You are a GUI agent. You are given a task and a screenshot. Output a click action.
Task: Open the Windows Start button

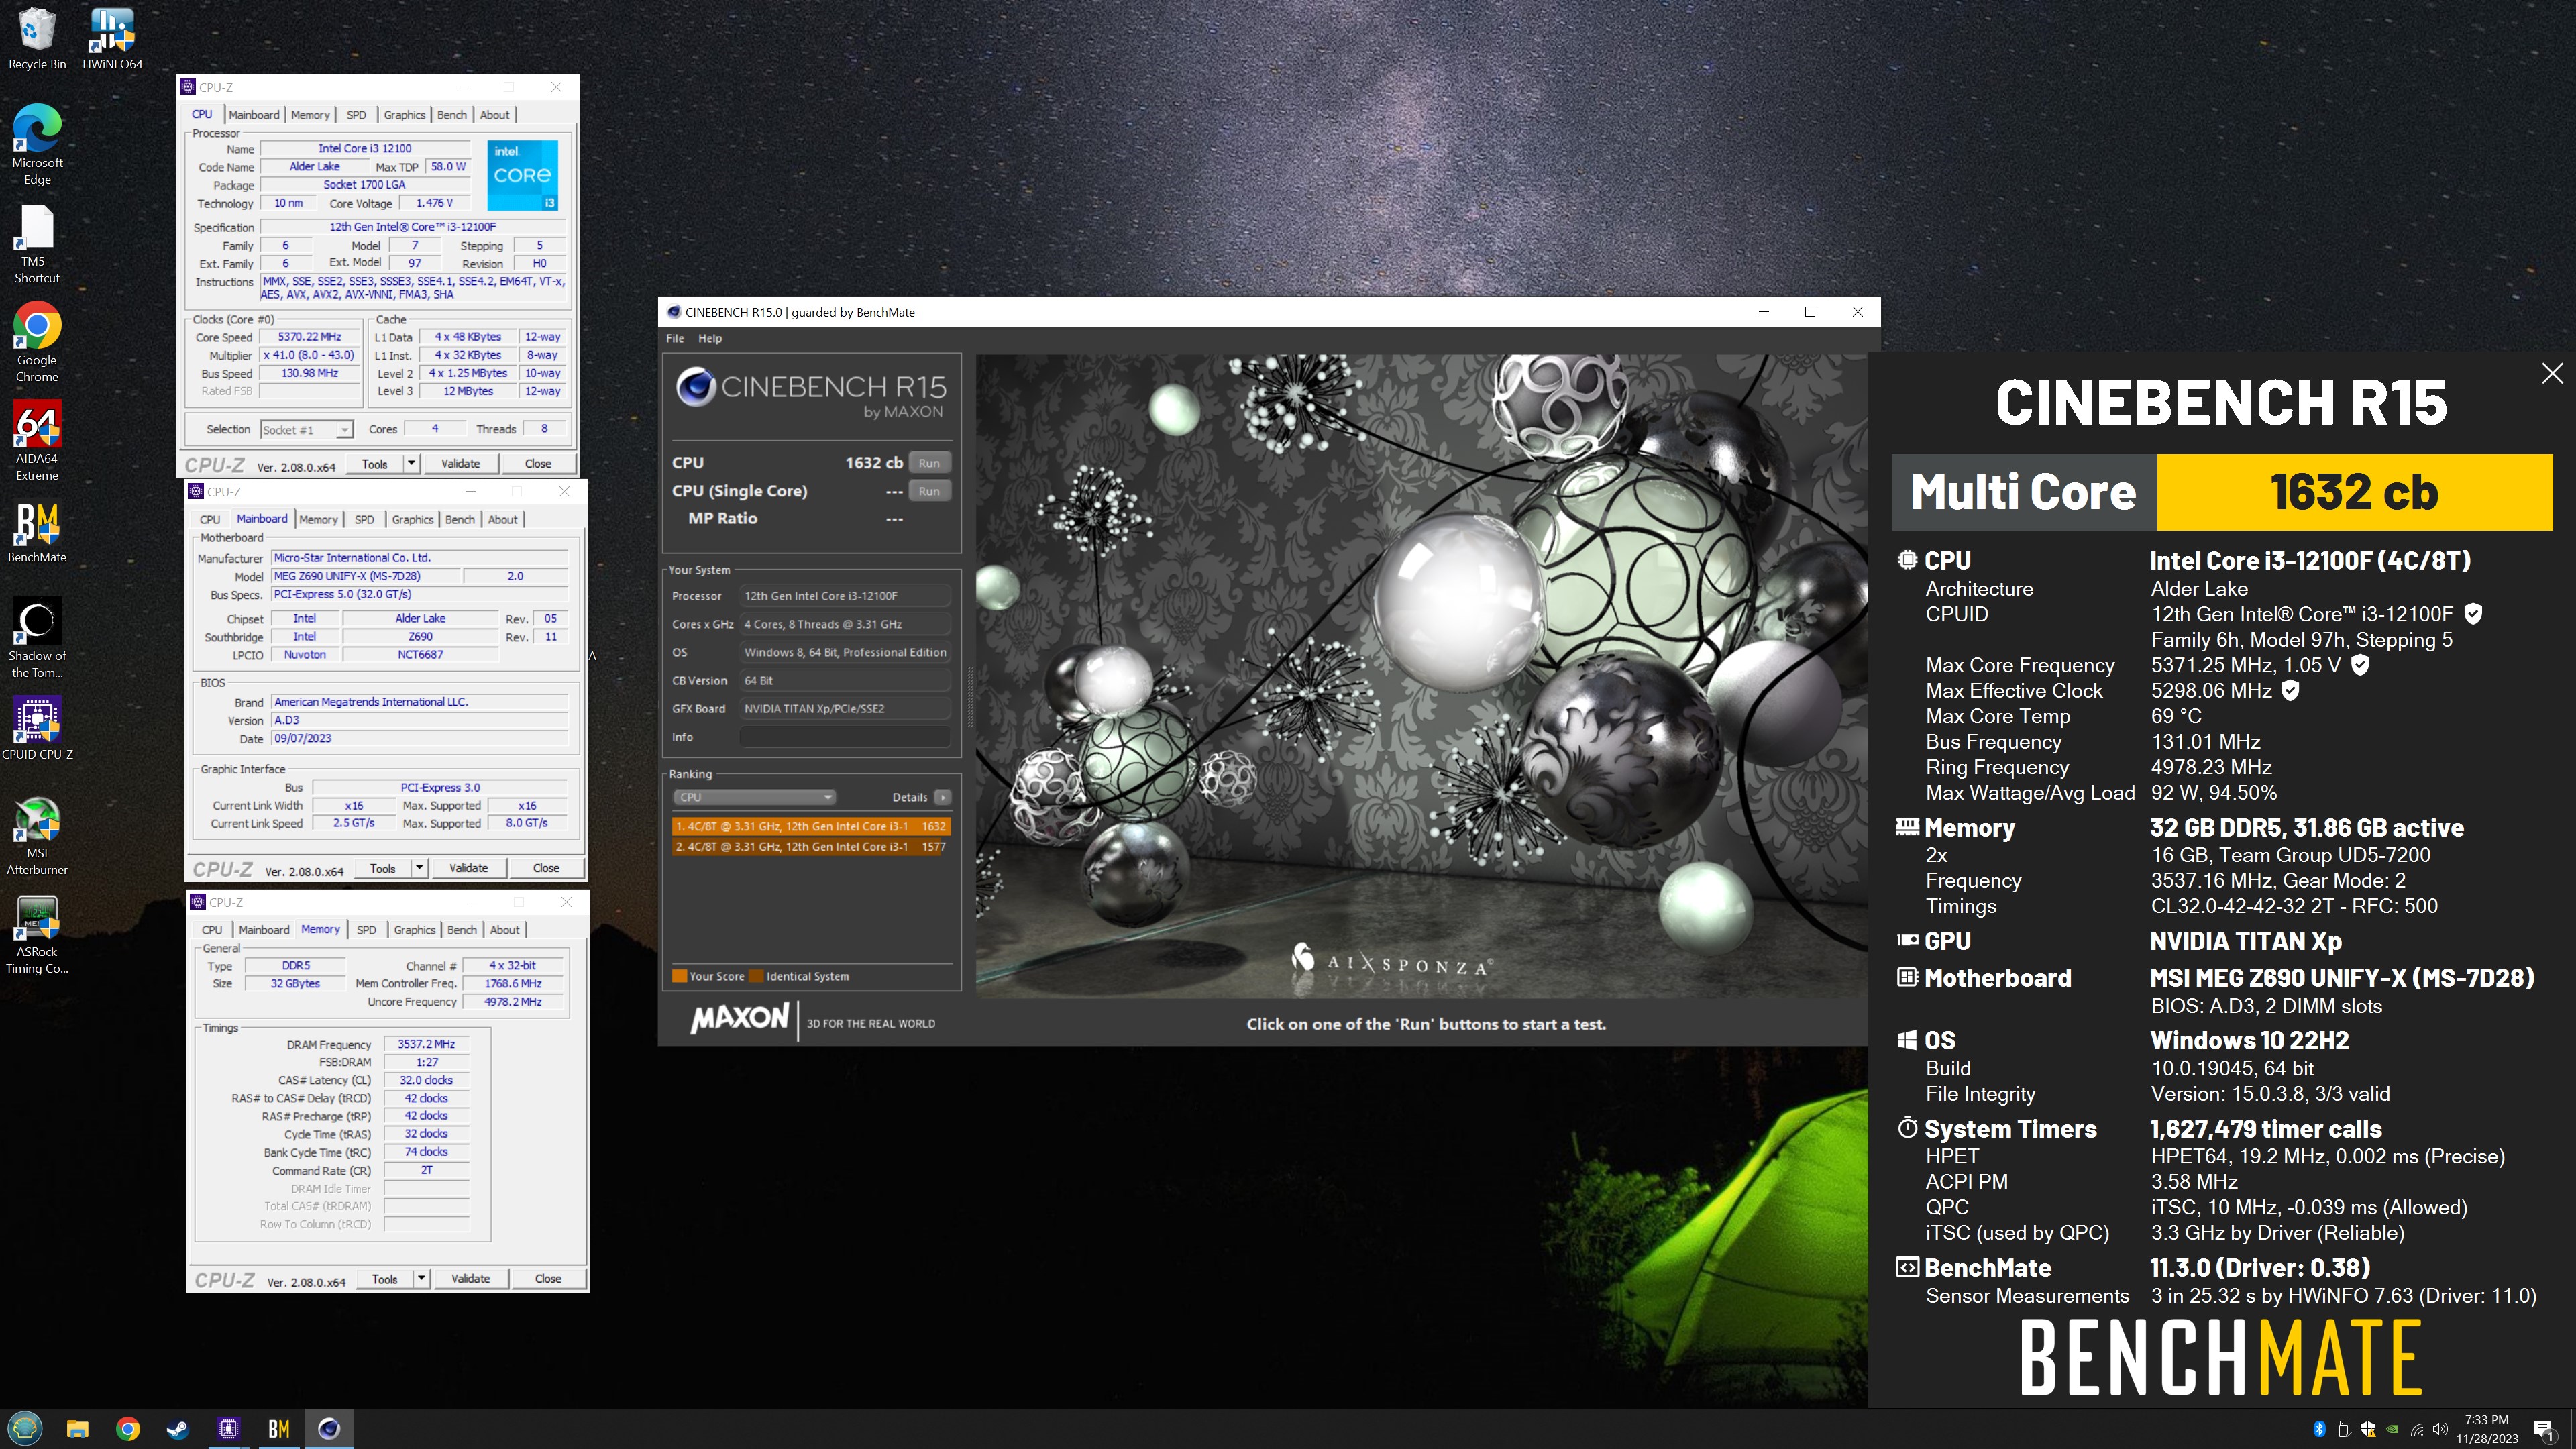pos(25,1428)
